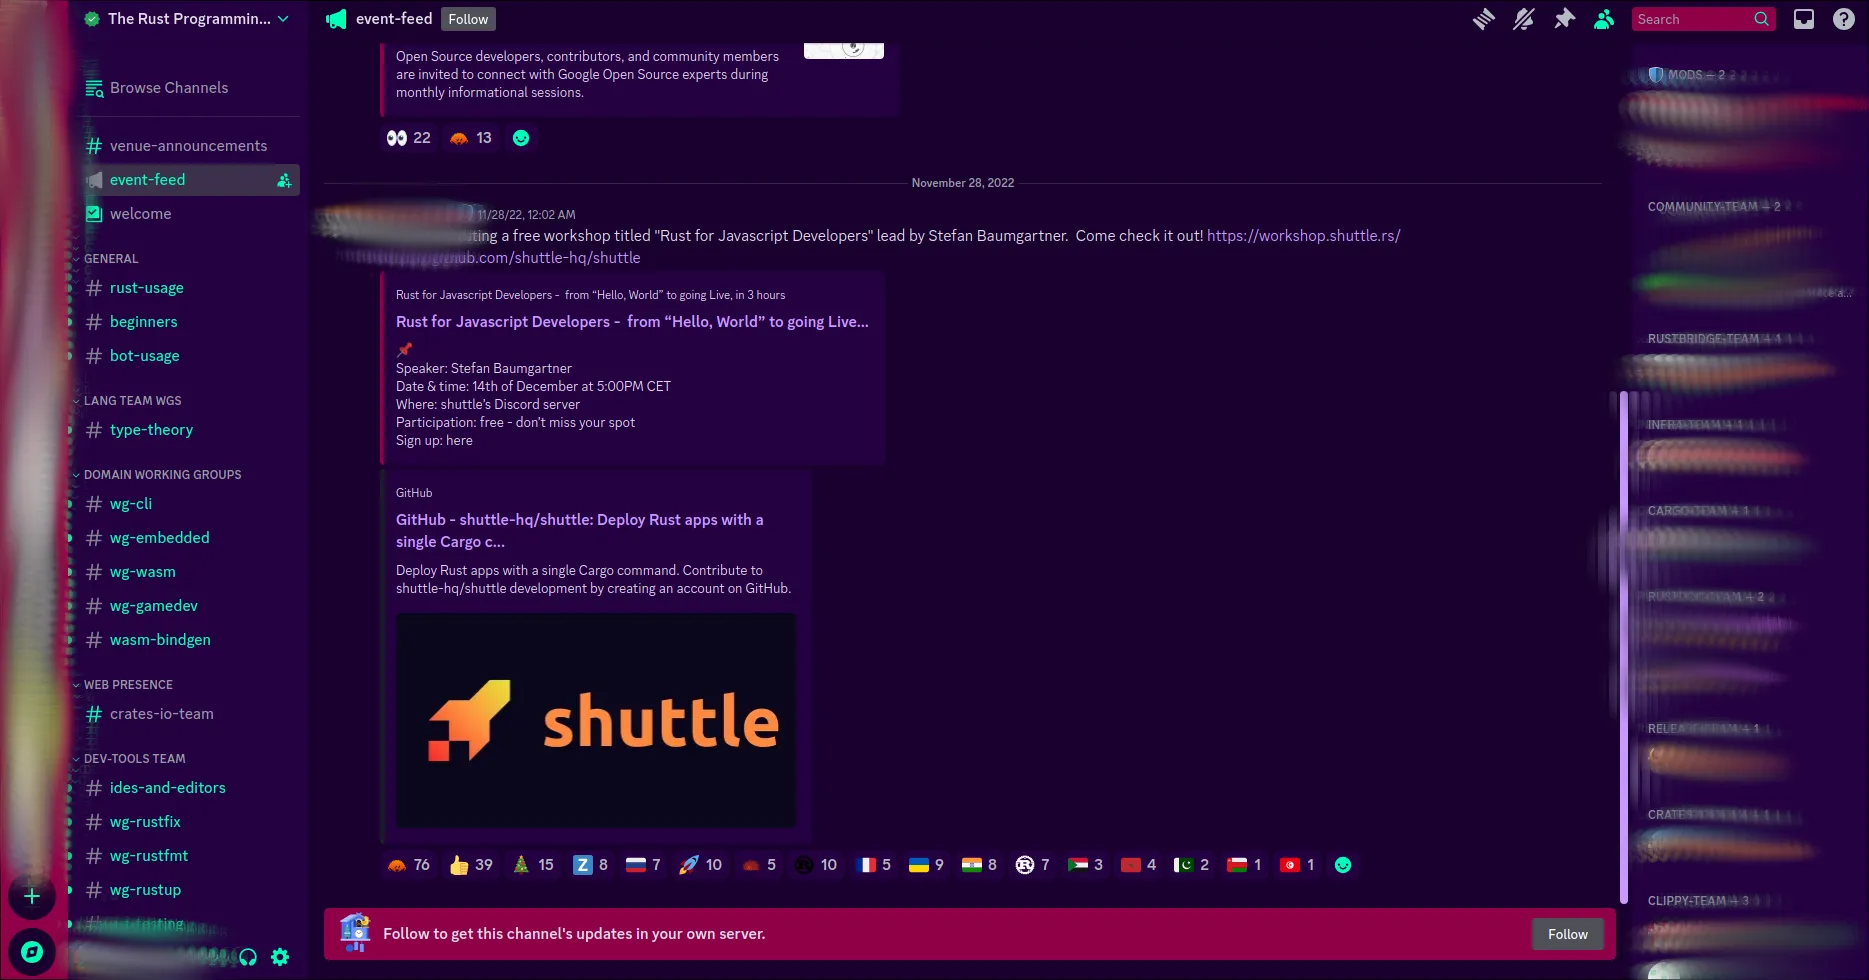
Task: Collapse the LANG TEAM WGS category
Action: (x=132, y=401)
